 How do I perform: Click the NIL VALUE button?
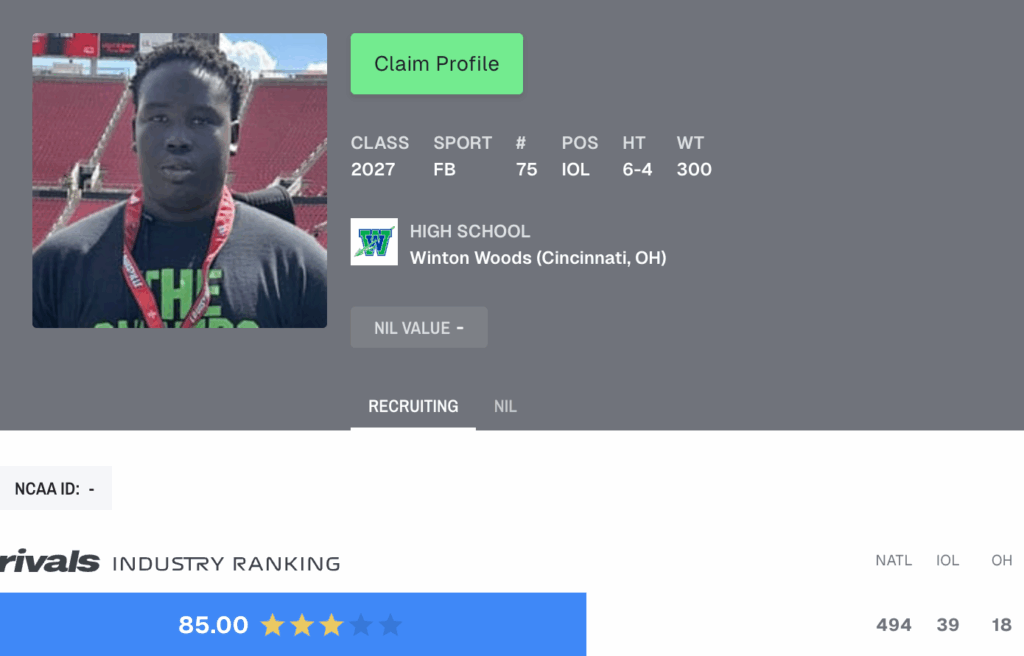pos(419,327)
